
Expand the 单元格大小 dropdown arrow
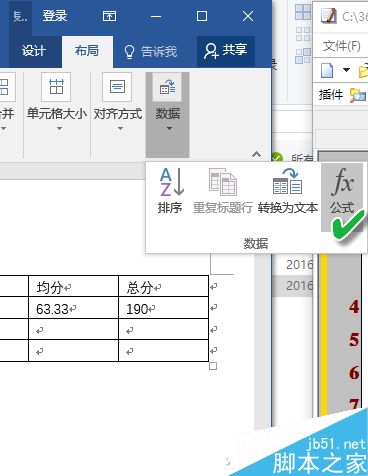point(59,128)
